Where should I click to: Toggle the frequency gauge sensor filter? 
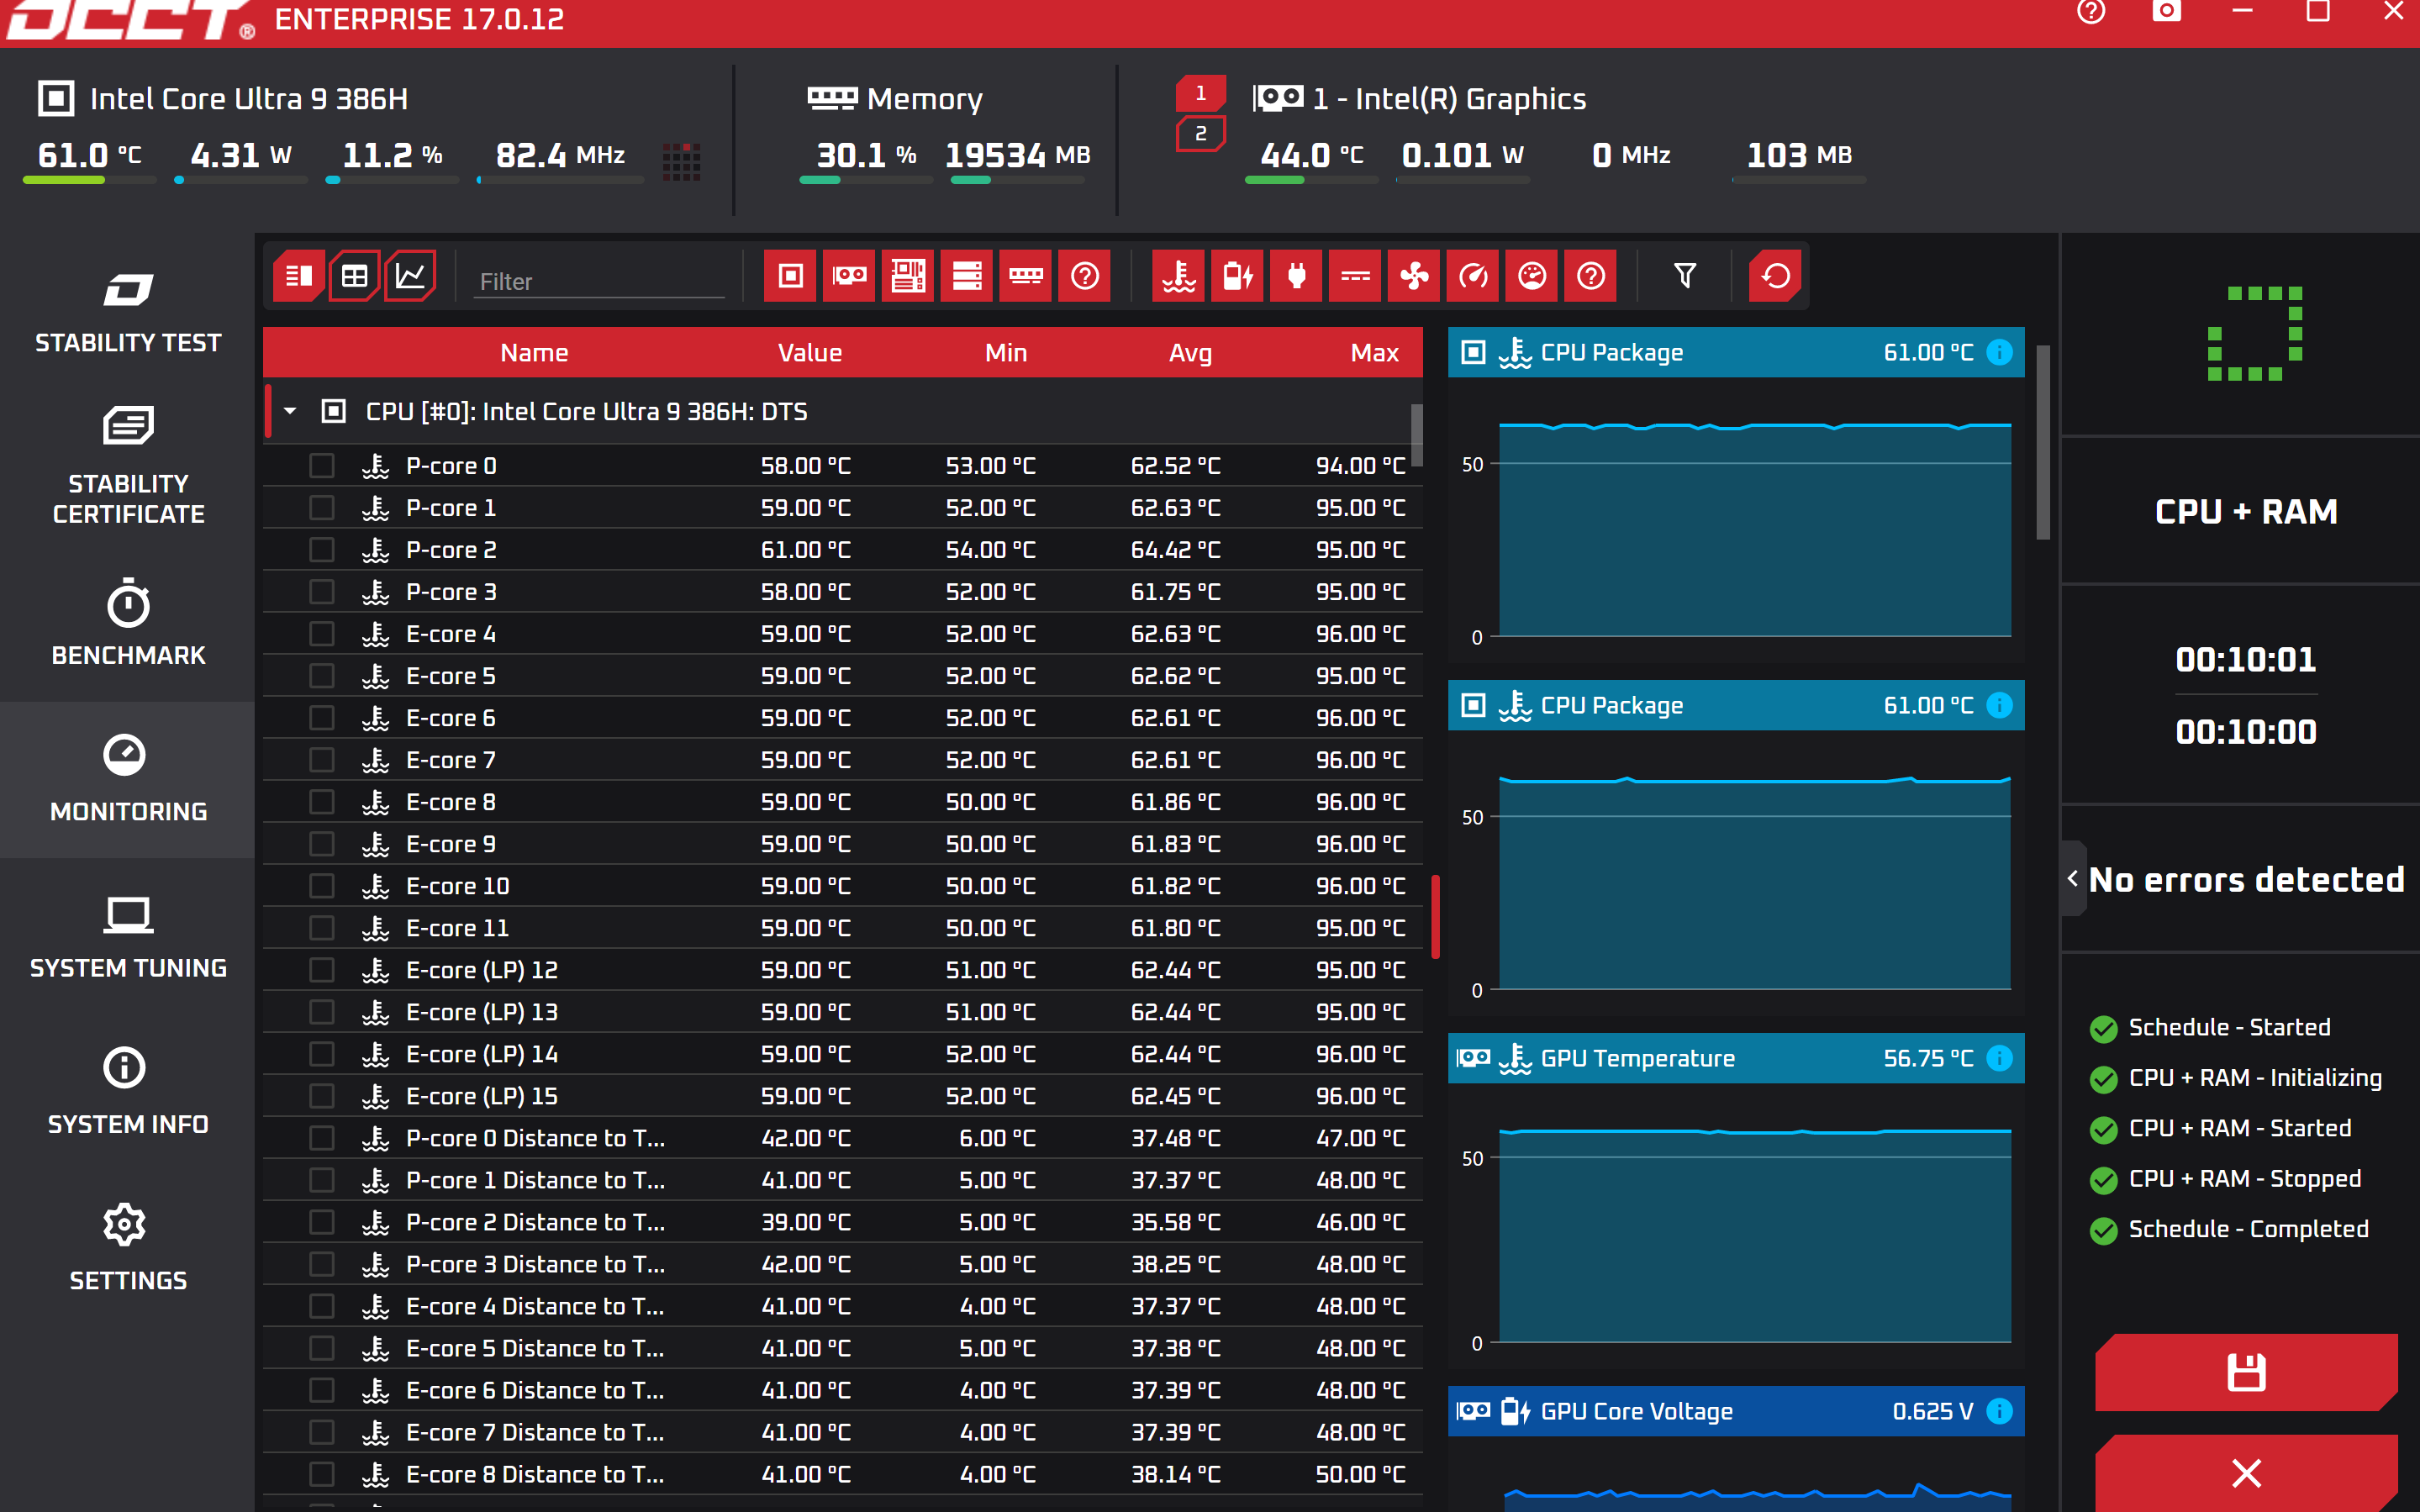1473,276
